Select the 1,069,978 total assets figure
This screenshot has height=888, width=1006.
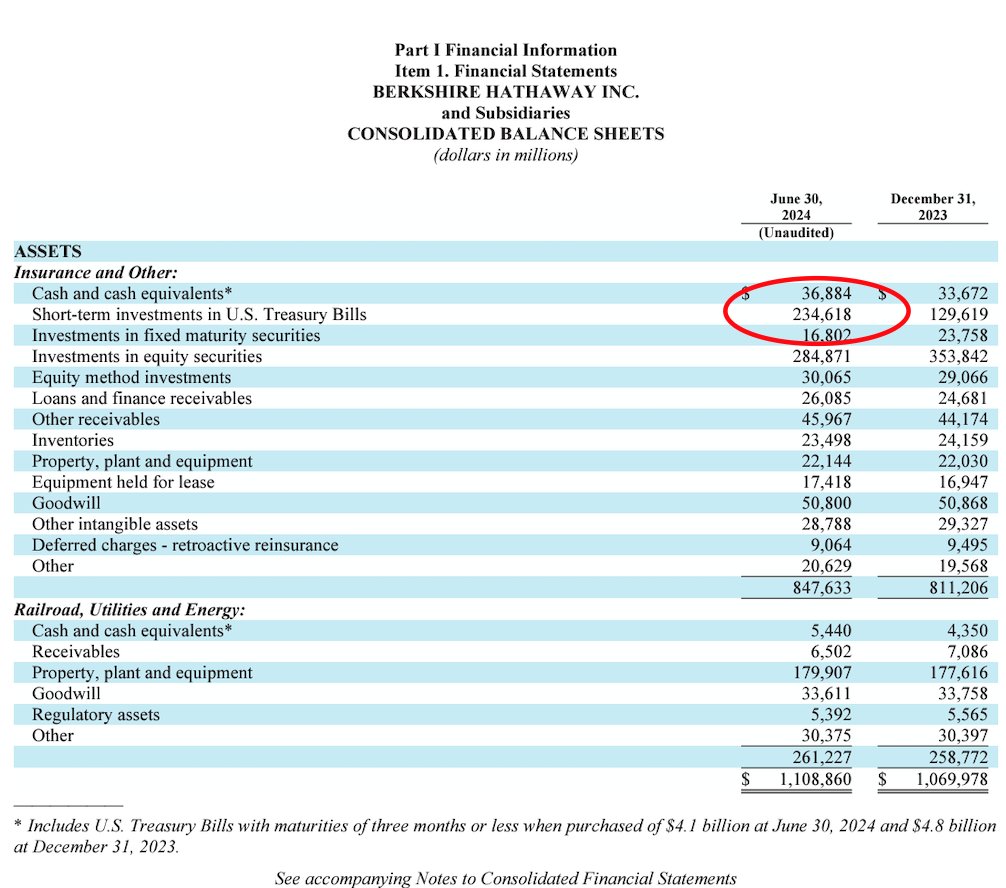pyautogui.click(x=952, y=780)
